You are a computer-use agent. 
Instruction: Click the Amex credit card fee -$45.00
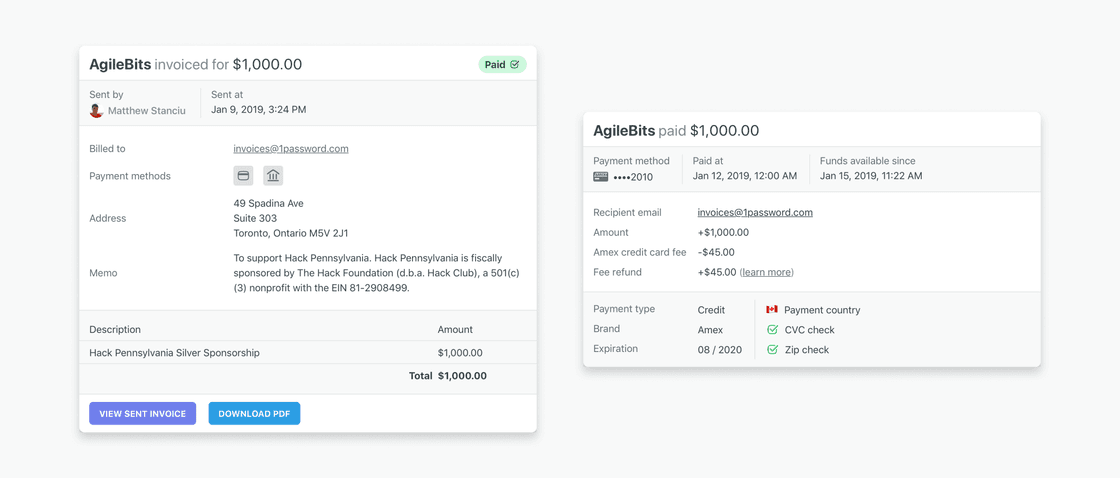click(716, 252)
